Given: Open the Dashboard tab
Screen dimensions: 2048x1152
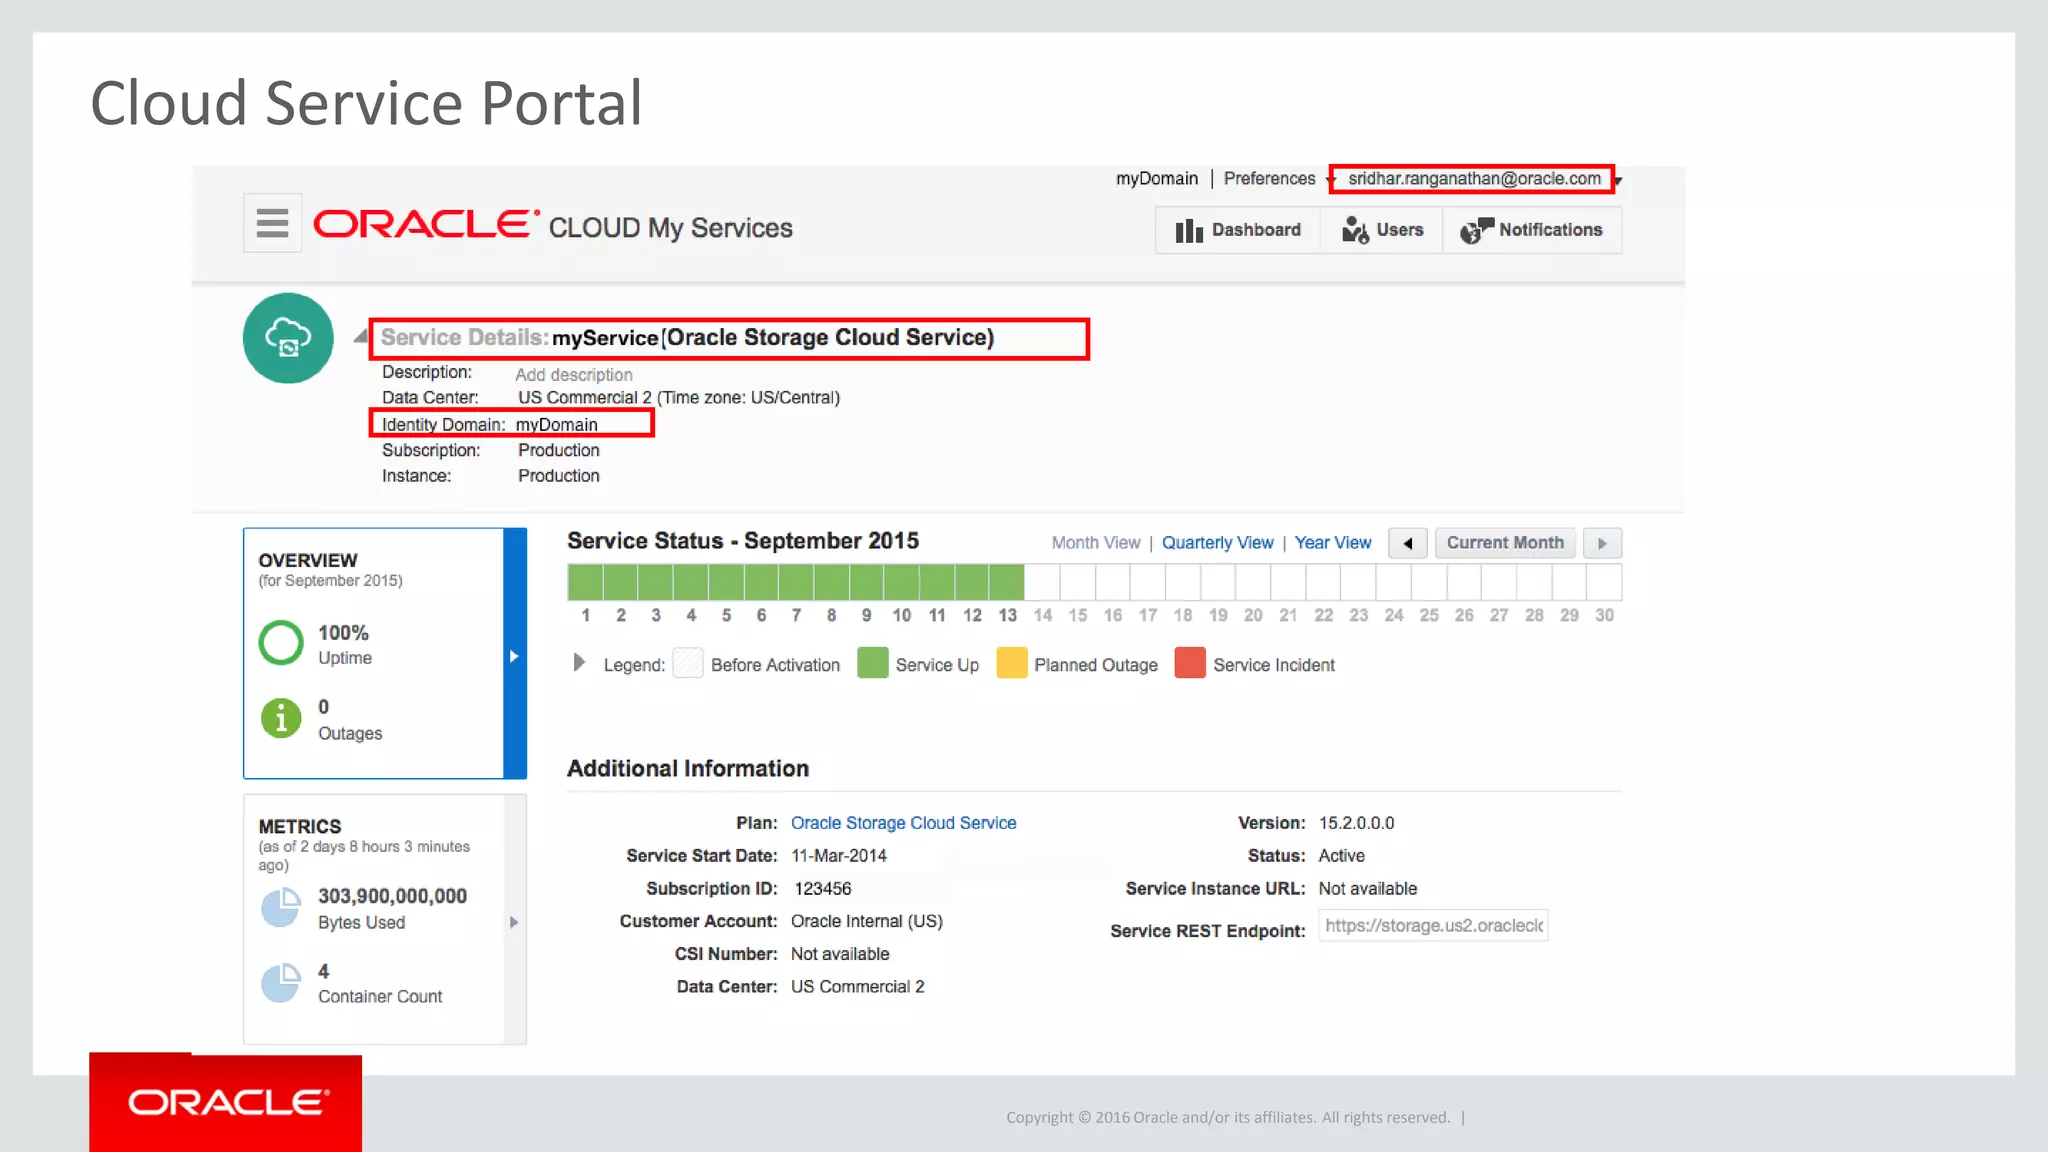Looking at the screenshot, I should (1238, 230).
